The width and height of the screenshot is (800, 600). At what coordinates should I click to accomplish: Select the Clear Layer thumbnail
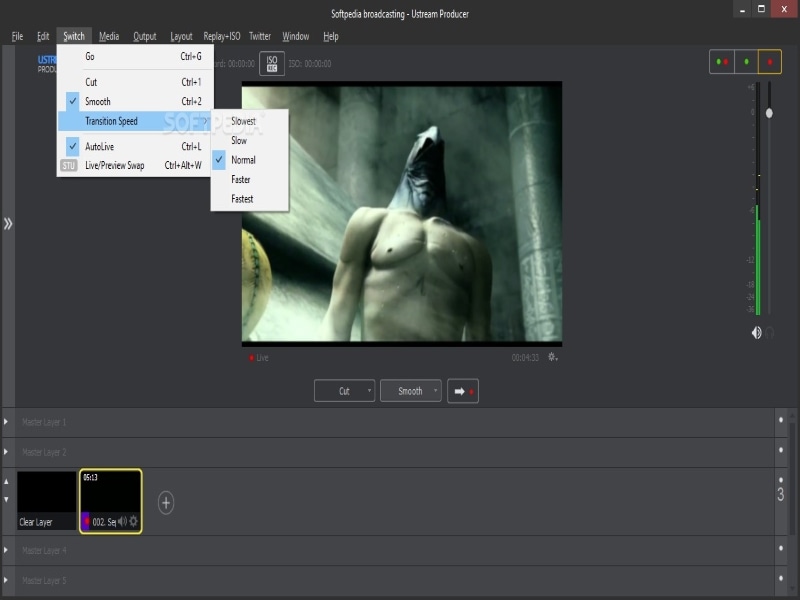pos(46,501)
